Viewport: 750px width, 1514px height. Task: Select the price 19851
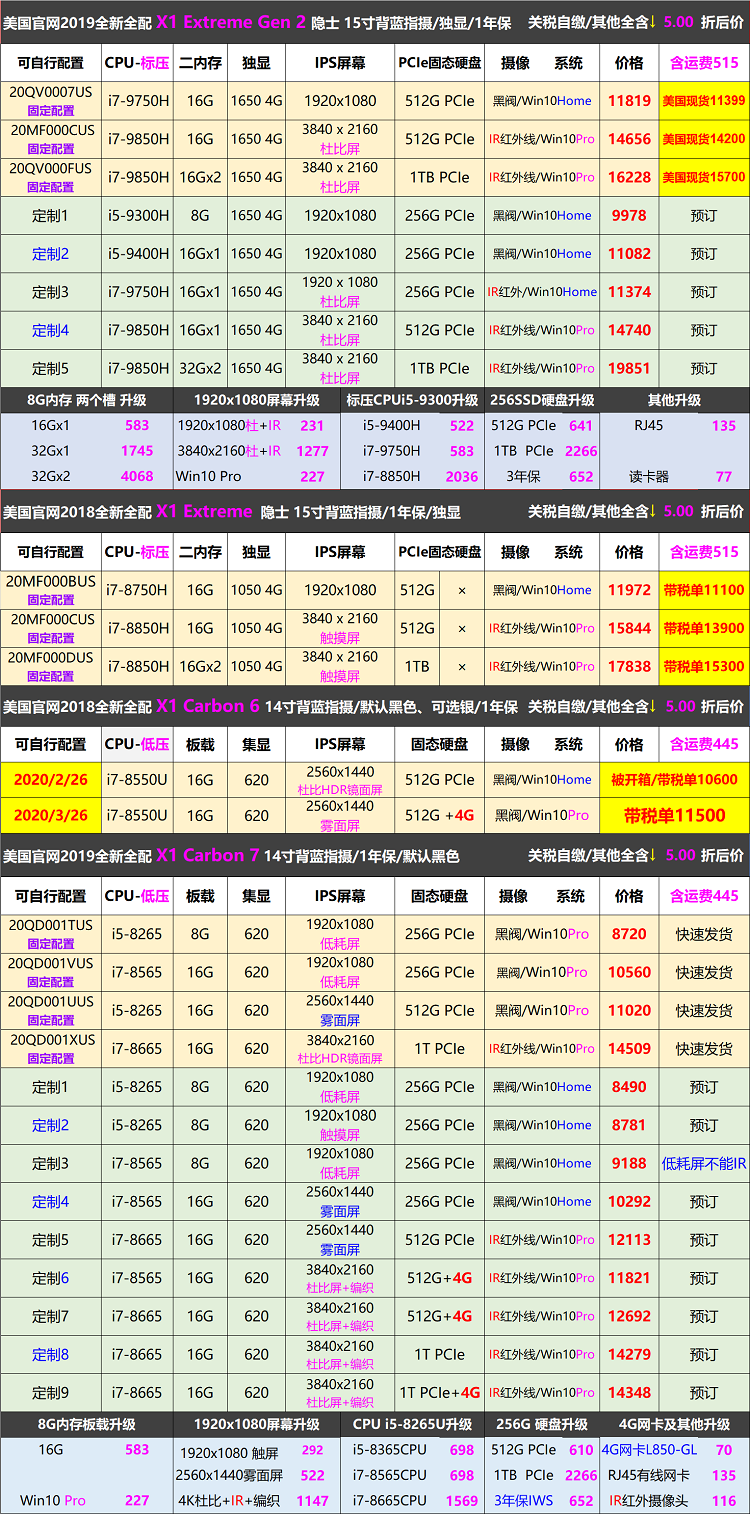629,368
